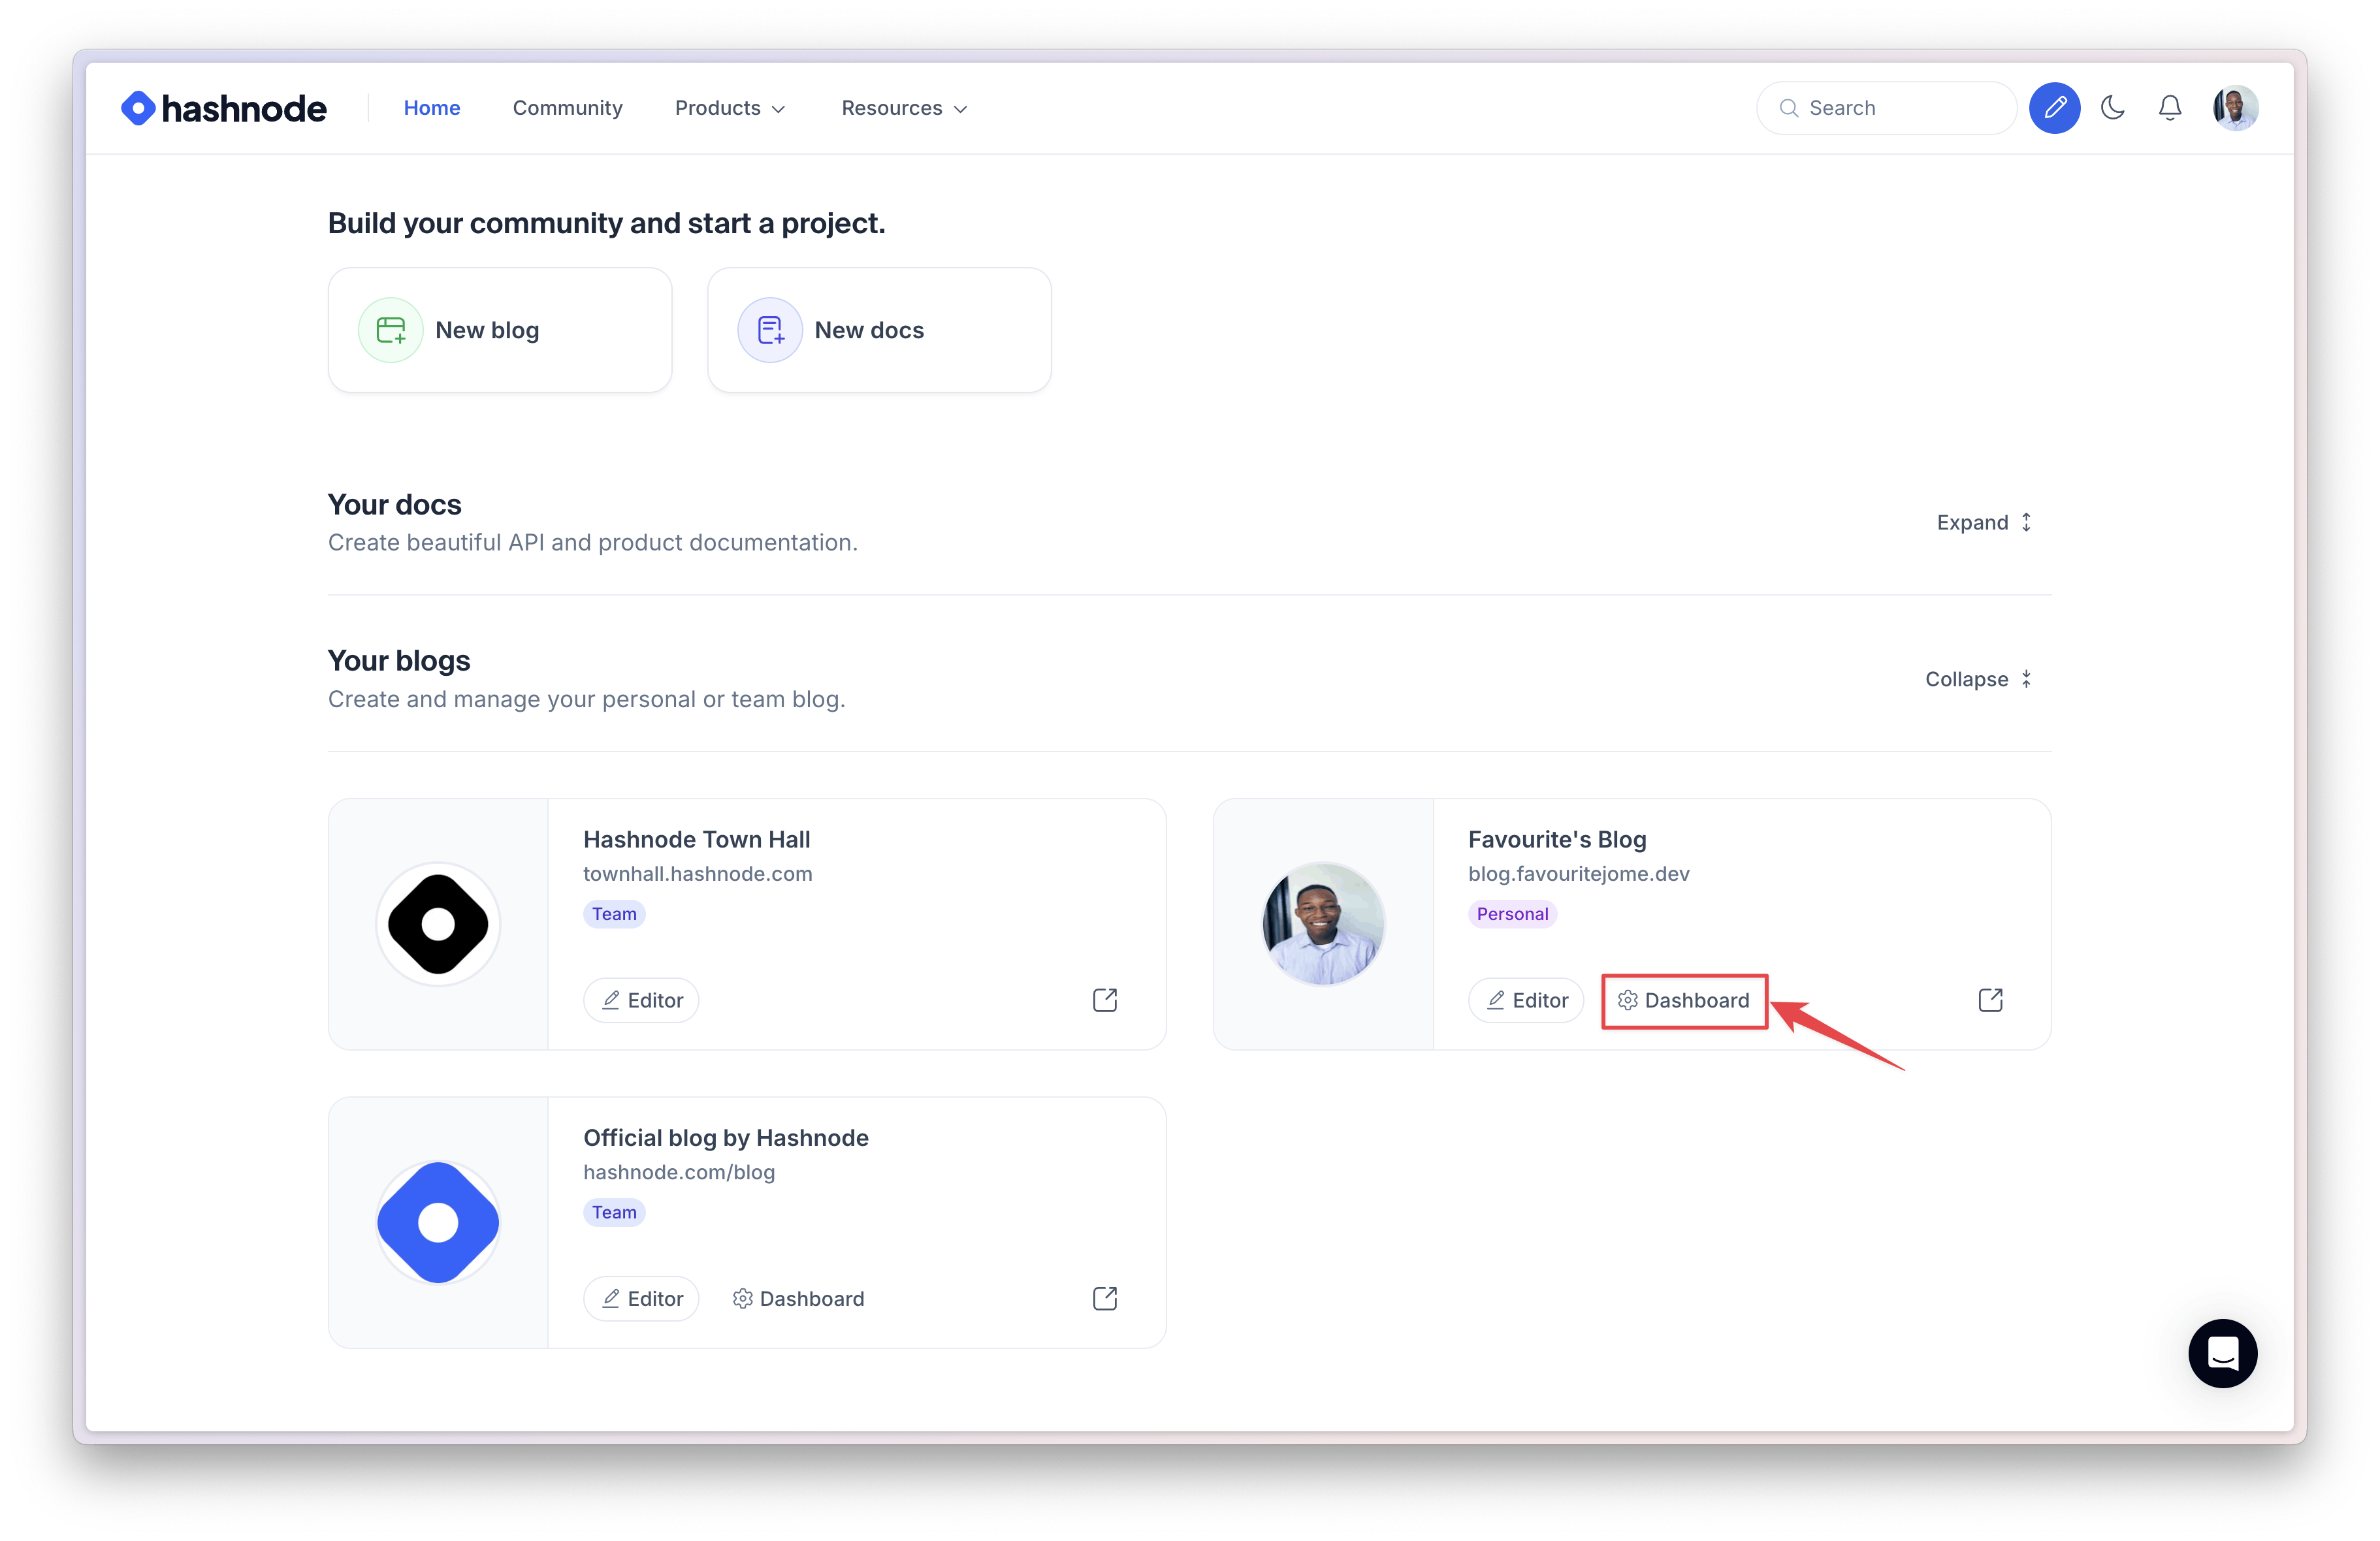Open notifications bell icon
This screenshot has height=1541, width=2380.
[x=2170, y=109]
